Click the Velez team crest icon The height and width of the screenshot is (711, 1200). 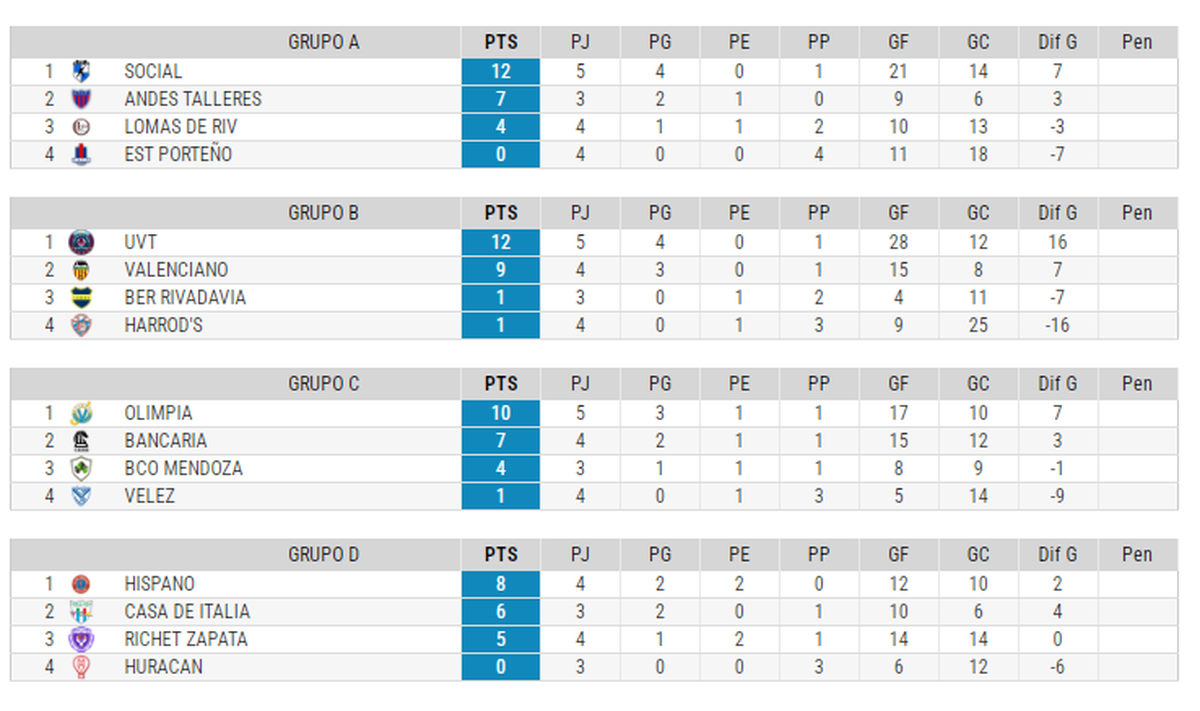(x=81, y=496)
